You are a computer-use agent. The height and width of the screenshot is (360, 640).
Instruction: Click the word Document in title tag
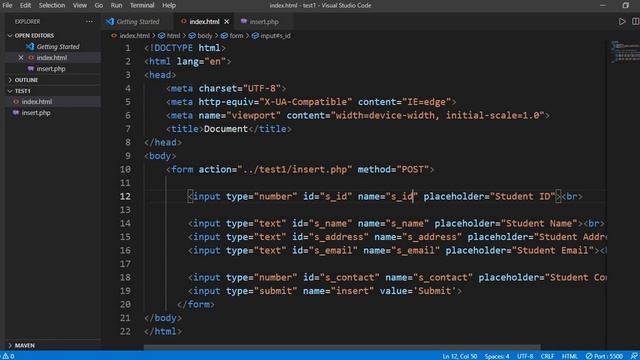(x=226, y=129)
